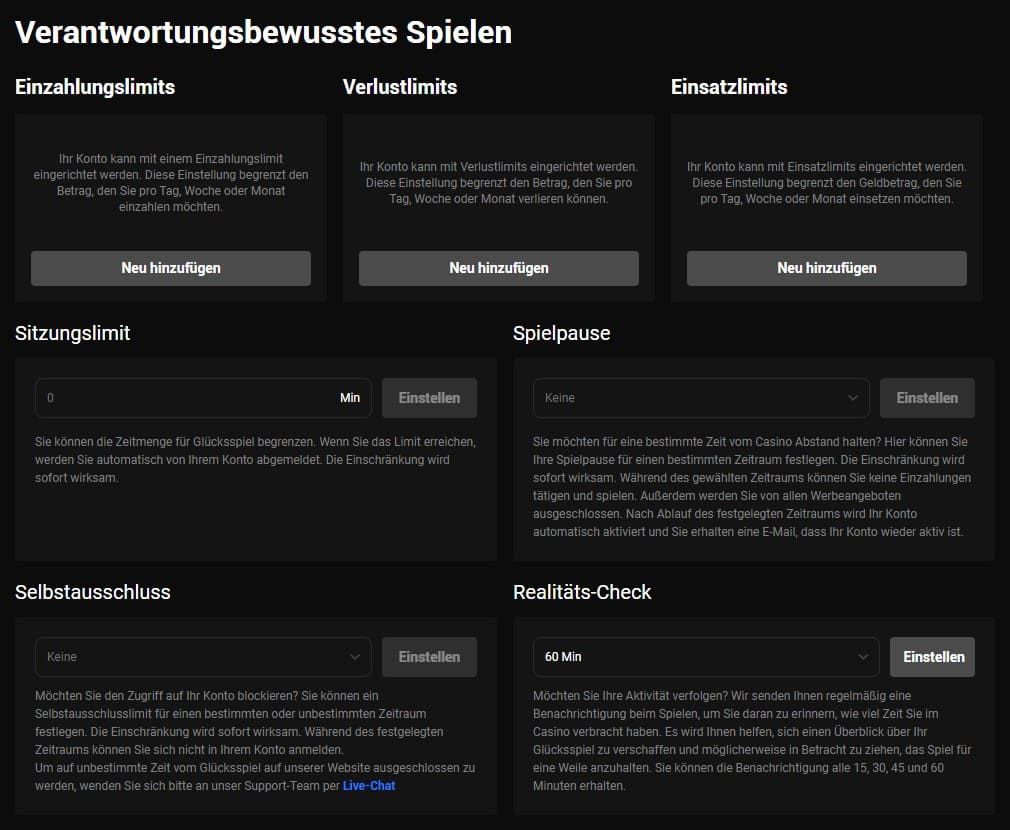The height and width of the screenshot is (830, 1010).
Task: Expand the Selbstausschluss selection via its chevron
Action: [355, 657]
